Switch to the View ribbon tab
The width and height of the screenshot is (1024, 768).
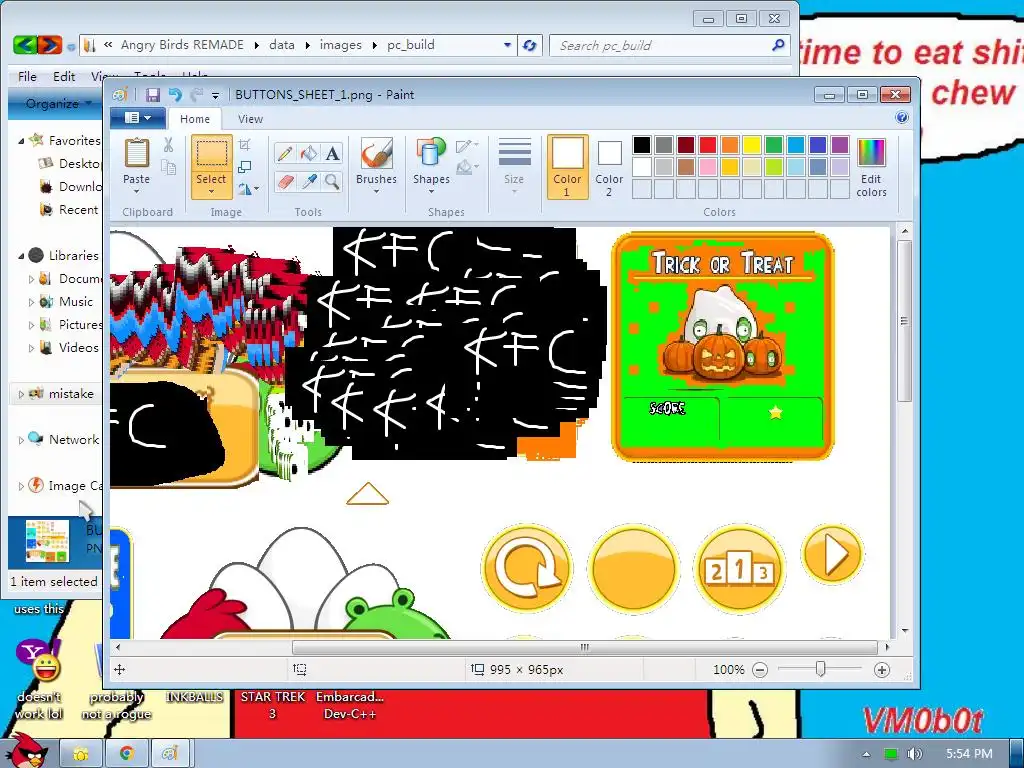(x=250, y=119)
